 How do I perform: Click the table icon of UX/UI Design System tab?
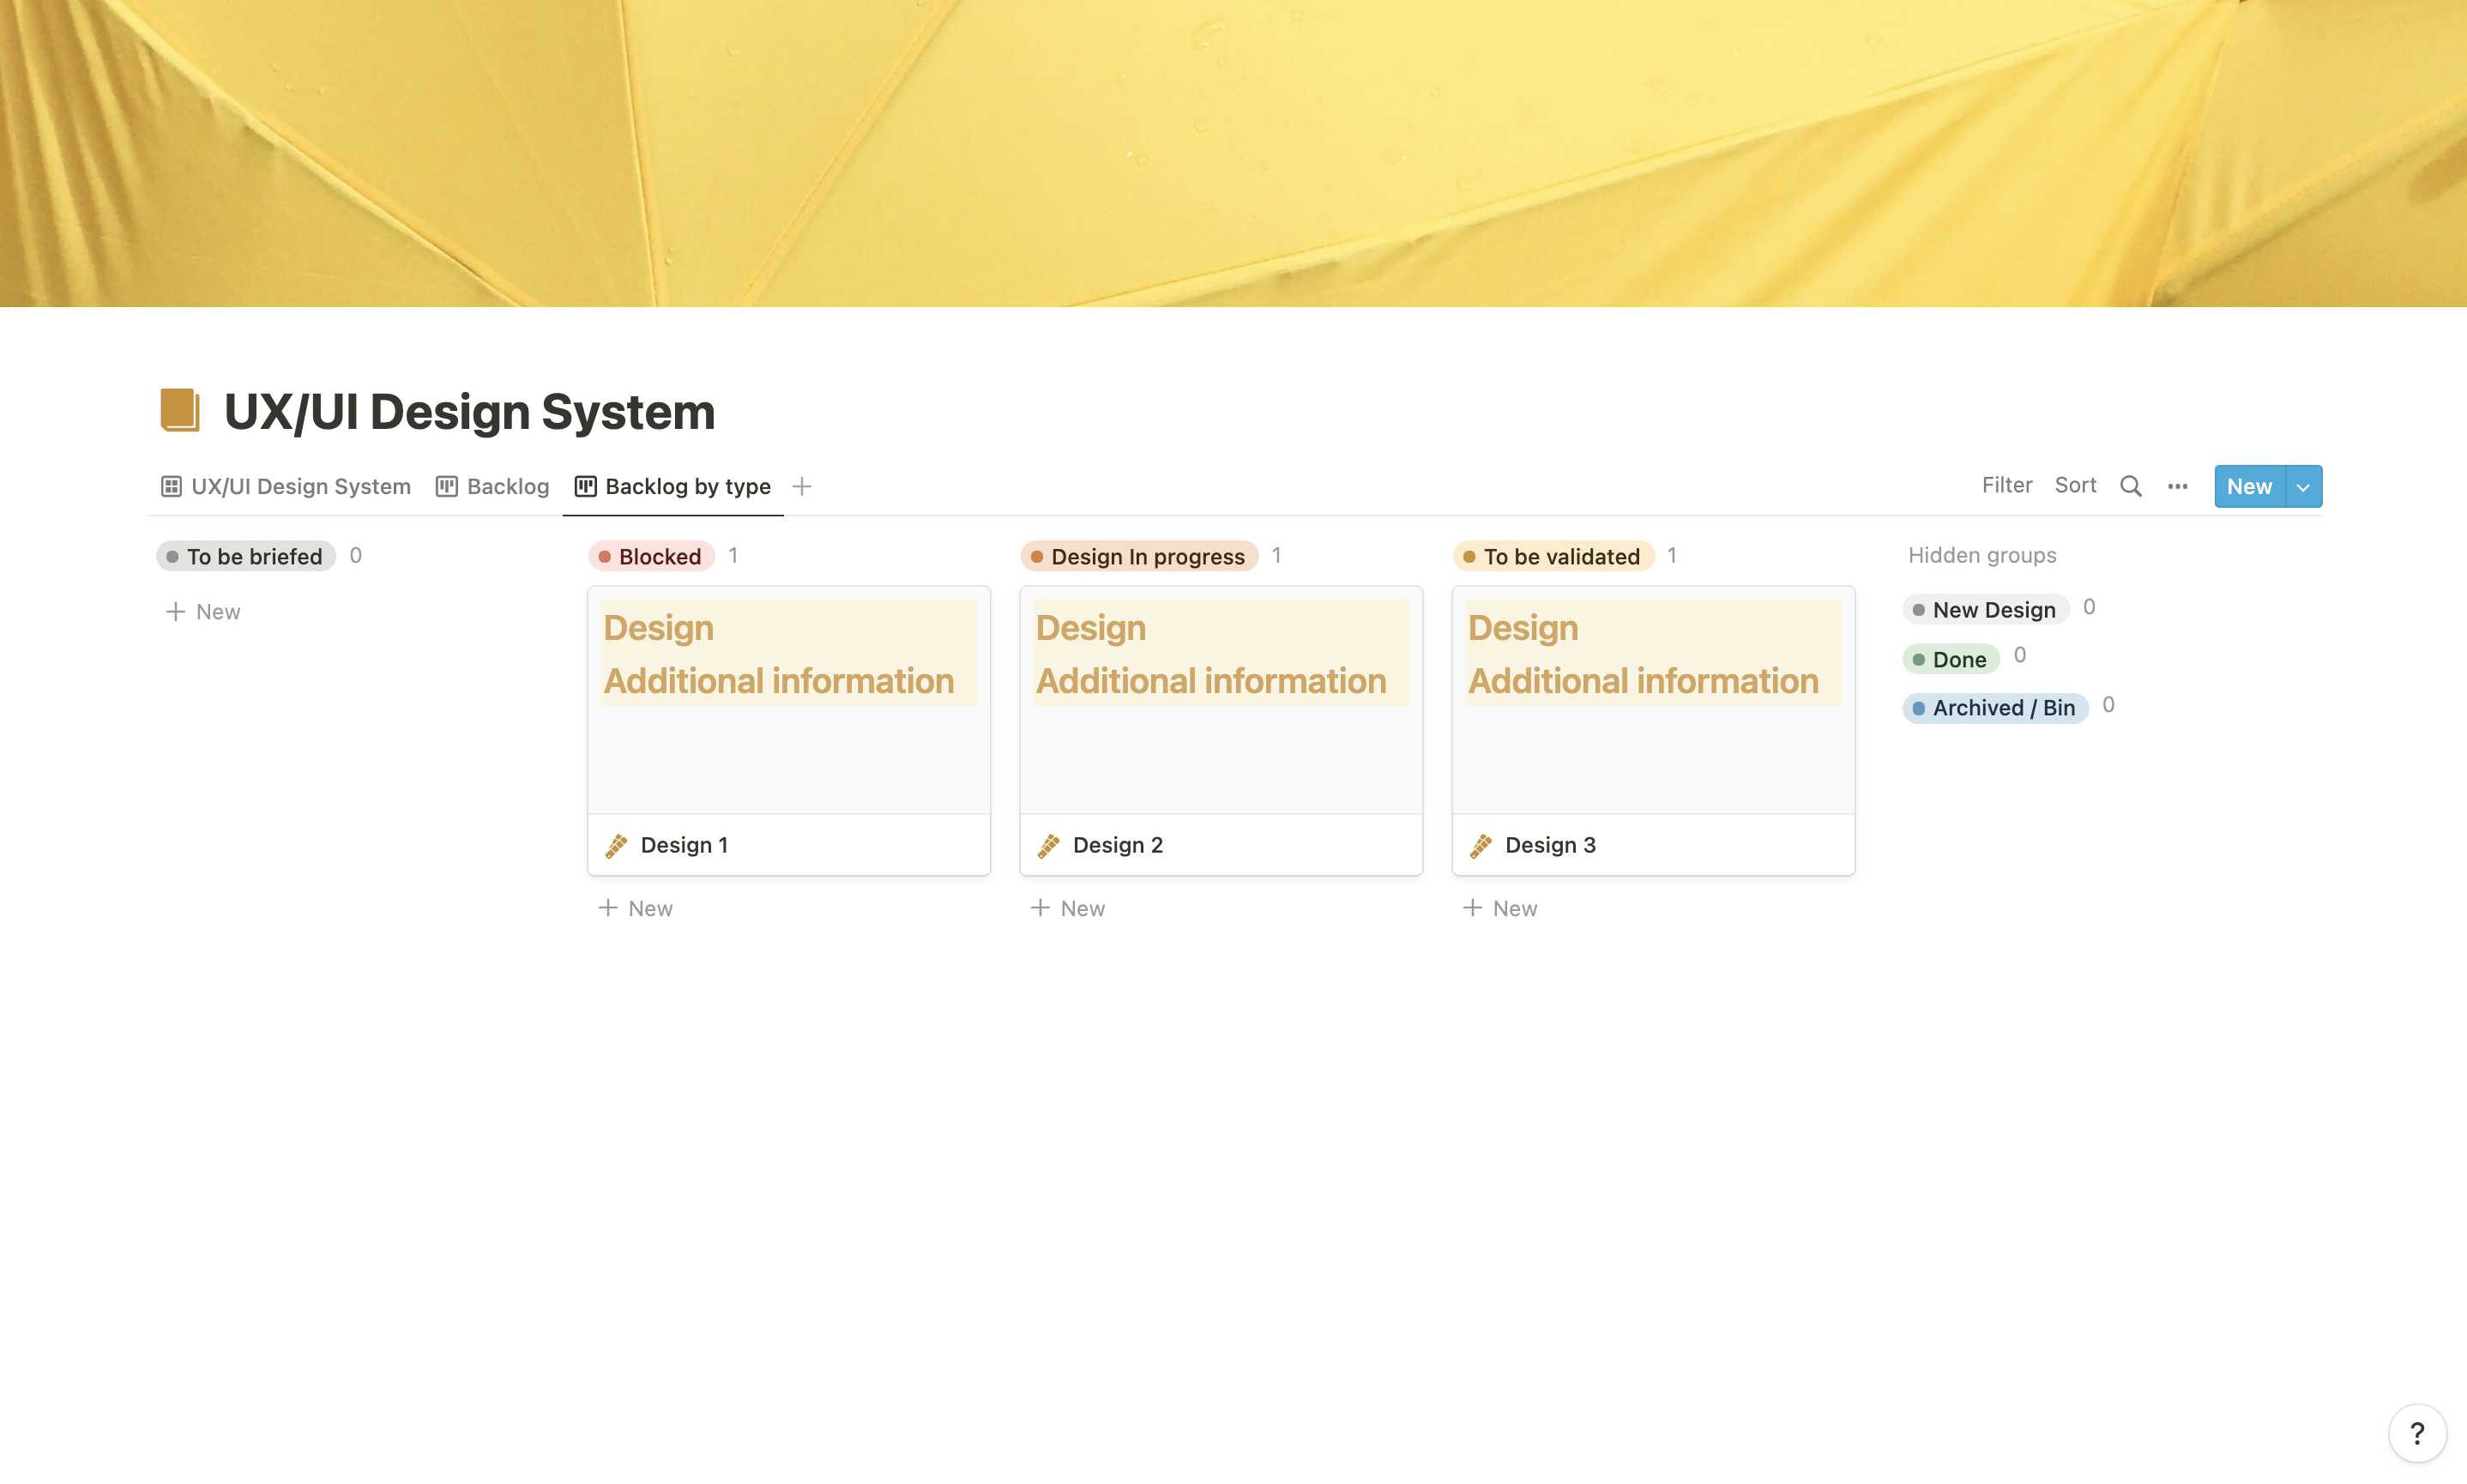point(171,486)
